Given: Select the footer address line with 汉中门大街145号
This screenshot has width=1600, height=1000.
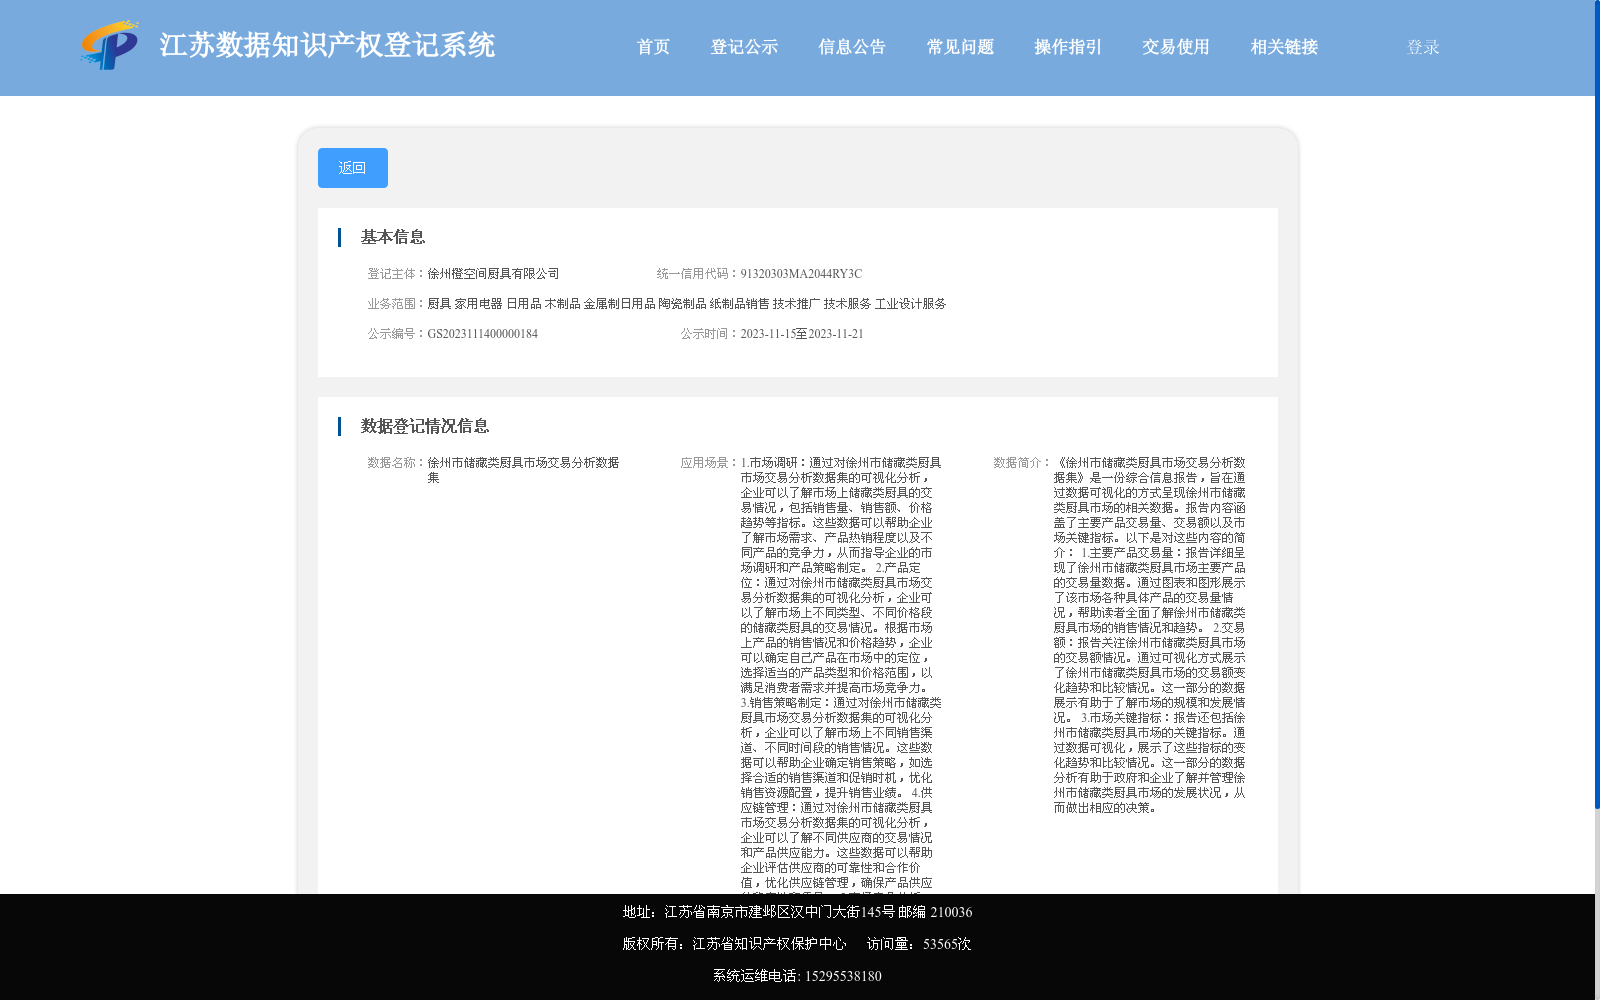Looking at the screenshot, I should 797,912.
